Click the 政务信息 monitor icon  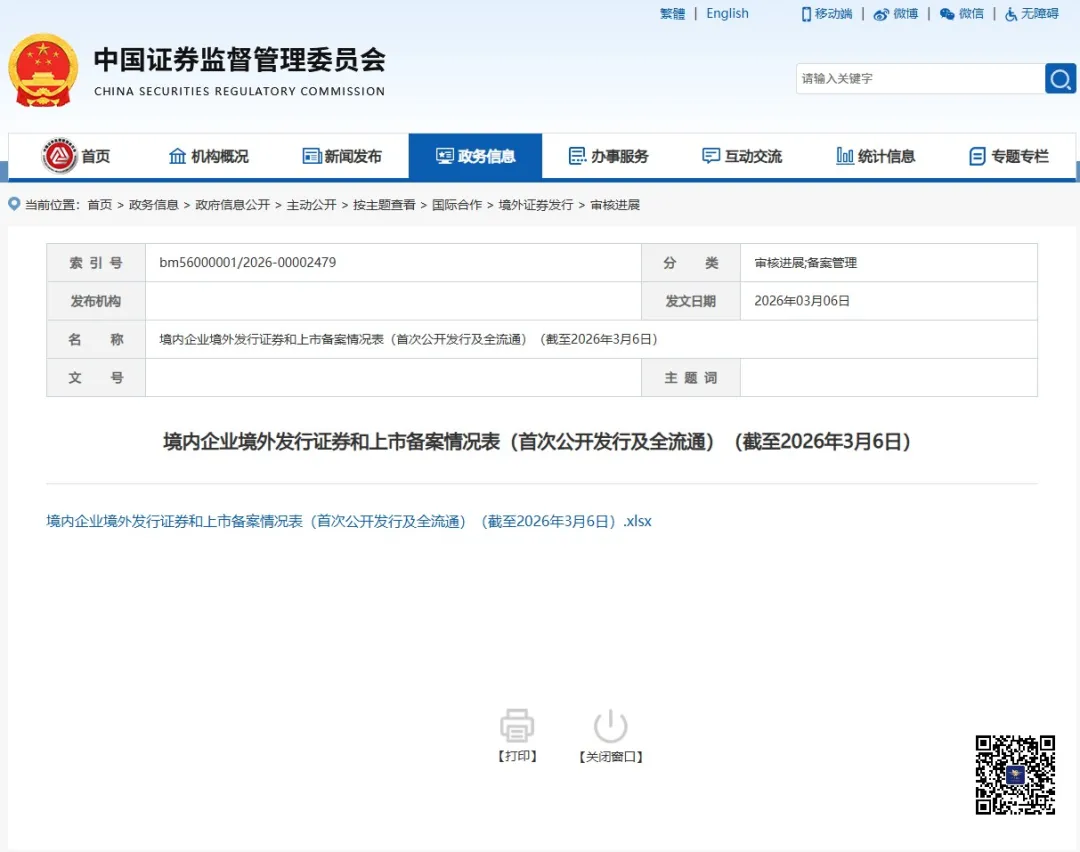[443, 155]
